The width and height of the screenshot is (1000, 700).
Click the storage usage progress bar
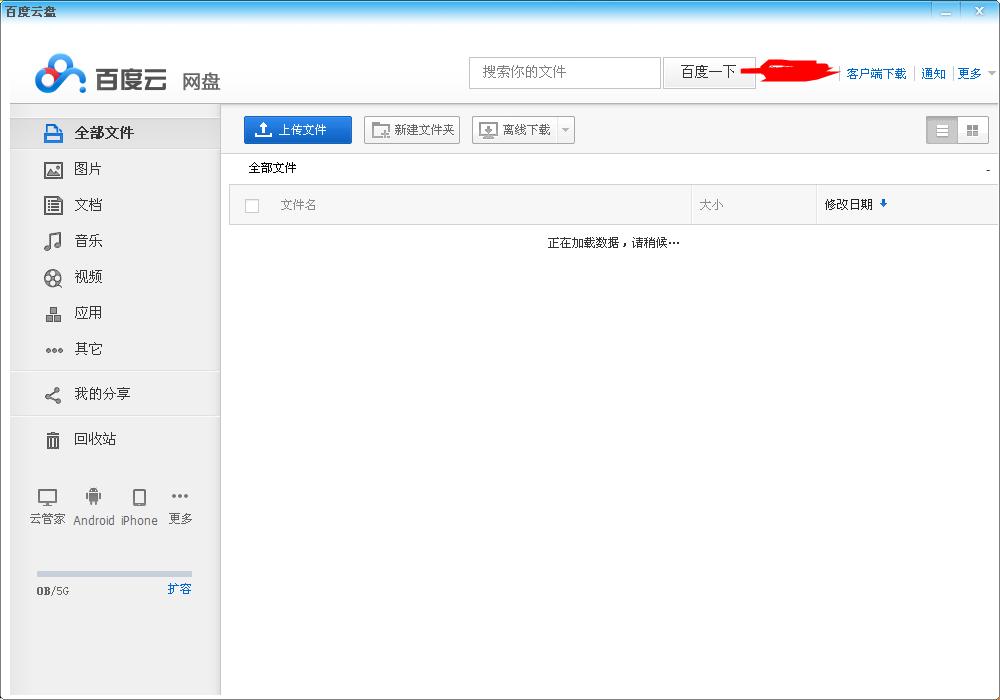pyautogui.click(x=114, y=574)
